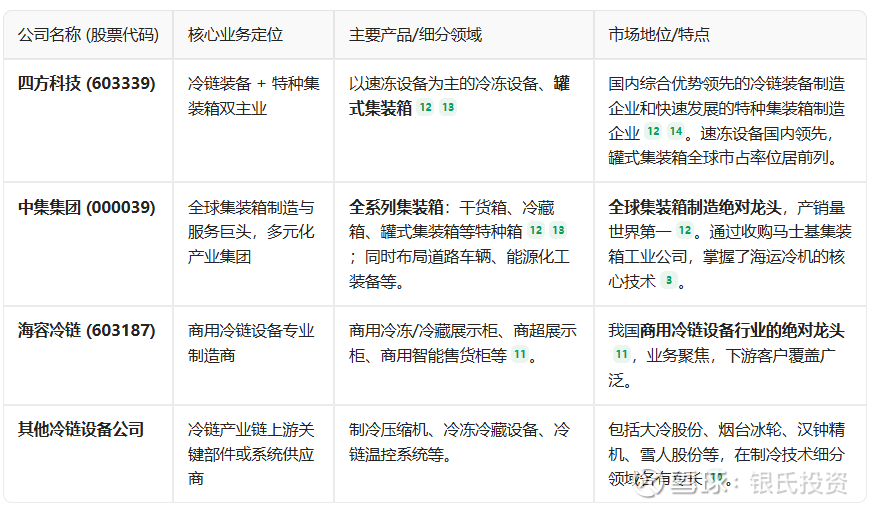Screen dimensions: 874x510
Task: Click the bold 全球集装箱制造绝对龙头 text
Action: pyautogui.click(x=695, y=207)
